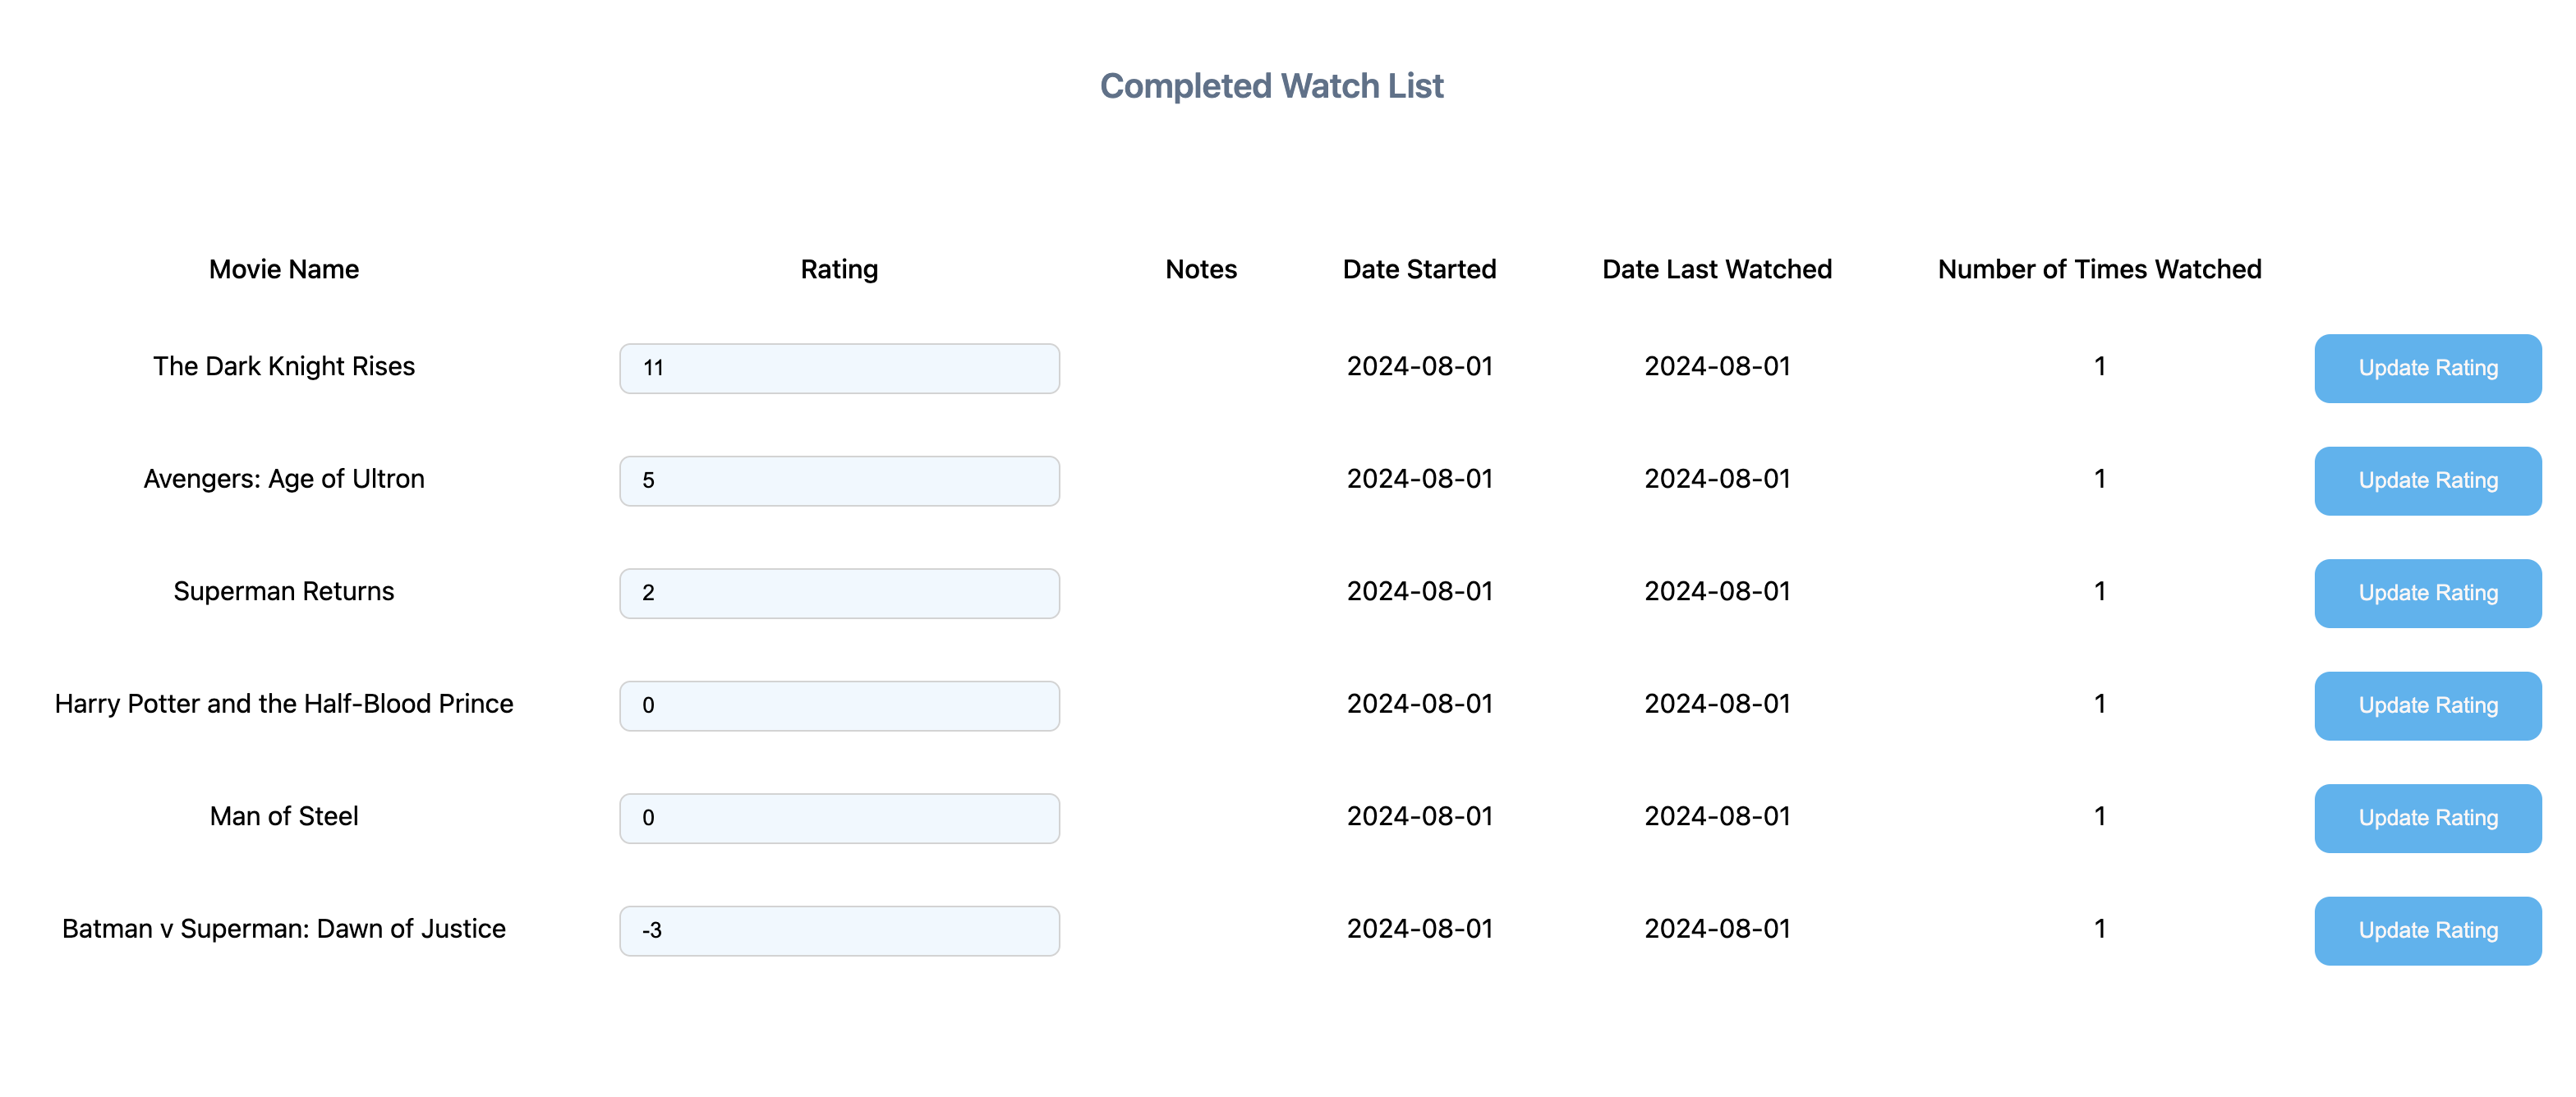Click Update Rating for Avengers: Age of Ultron

point(2427,481)
